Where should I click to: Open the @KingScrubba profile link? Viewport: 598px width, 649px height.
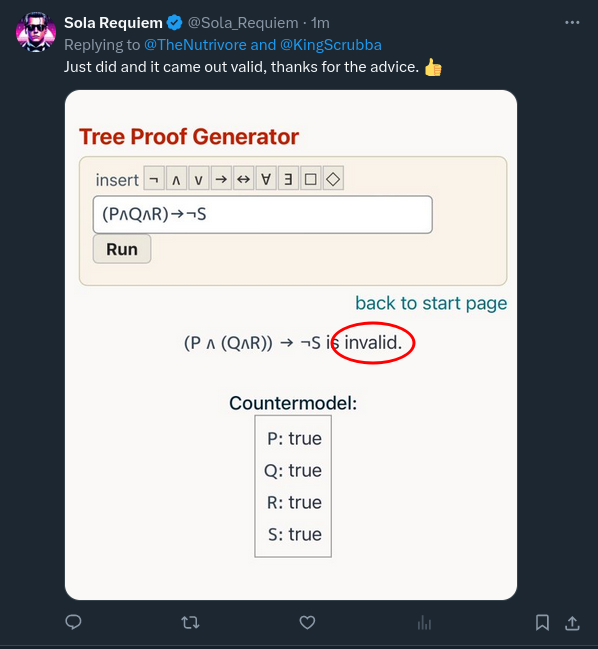[x=331, y=45]
